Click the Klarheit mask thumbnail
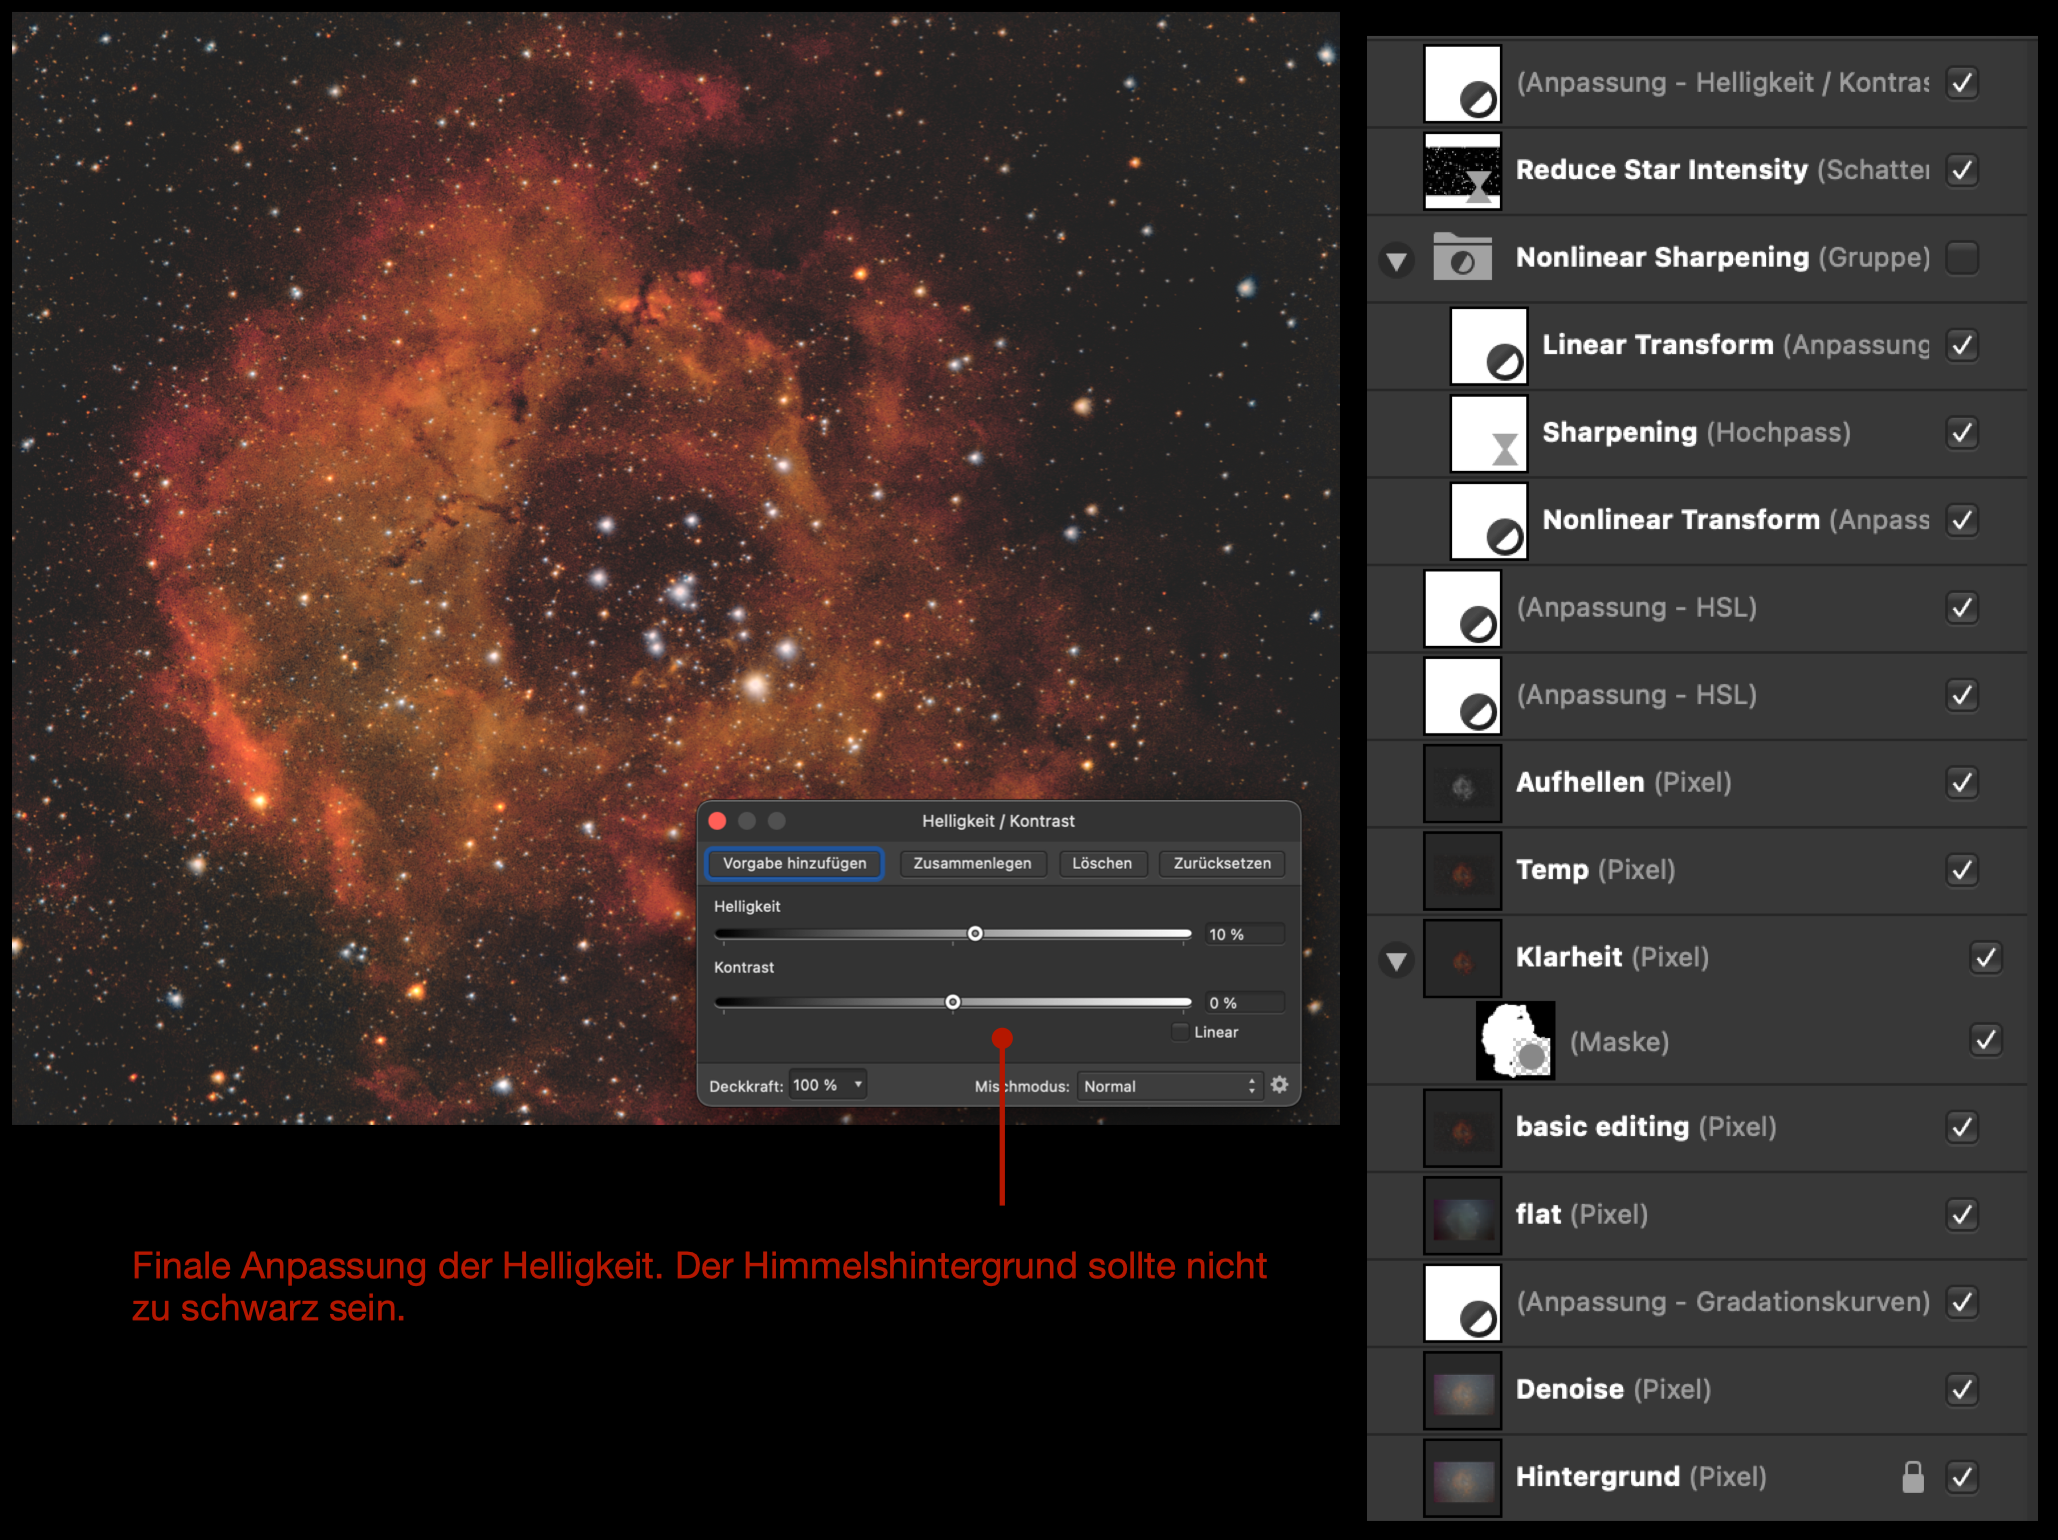The image size is (2058, 1540). (1515, 1041)
